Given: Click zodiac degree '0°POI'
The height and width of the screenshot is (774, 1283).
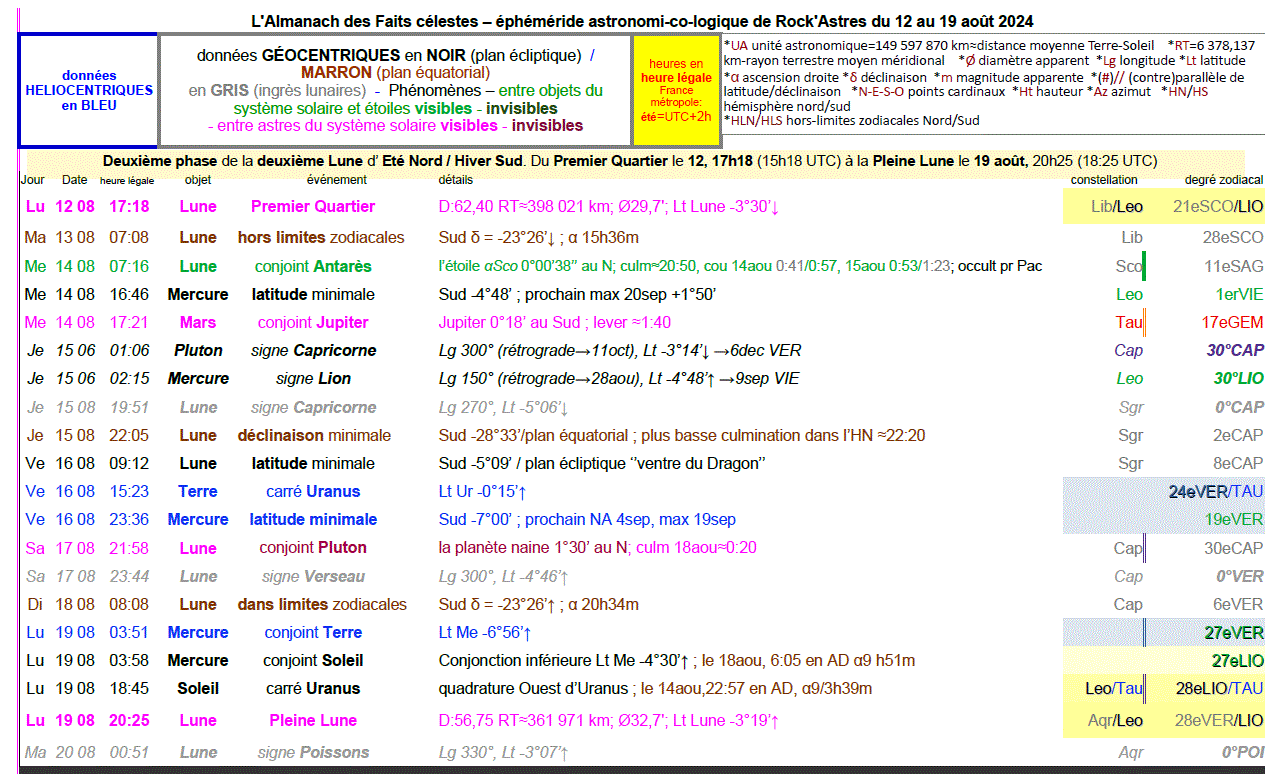Looking at the screenshot, I should point(1241,752).
